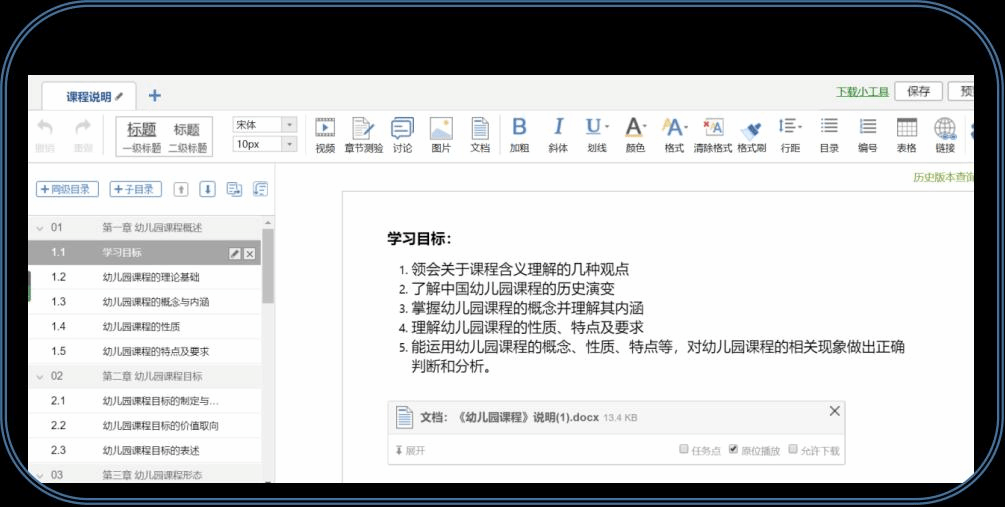
Task: Check the 允许下载 option
Action: point(793,450)
